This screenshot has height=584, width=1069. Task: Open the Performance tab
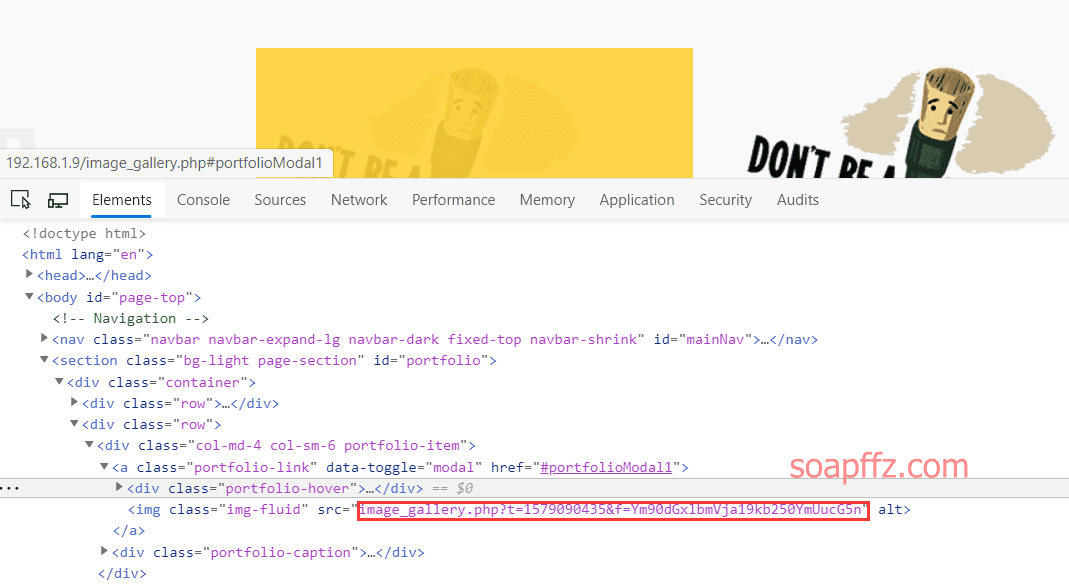453,200
